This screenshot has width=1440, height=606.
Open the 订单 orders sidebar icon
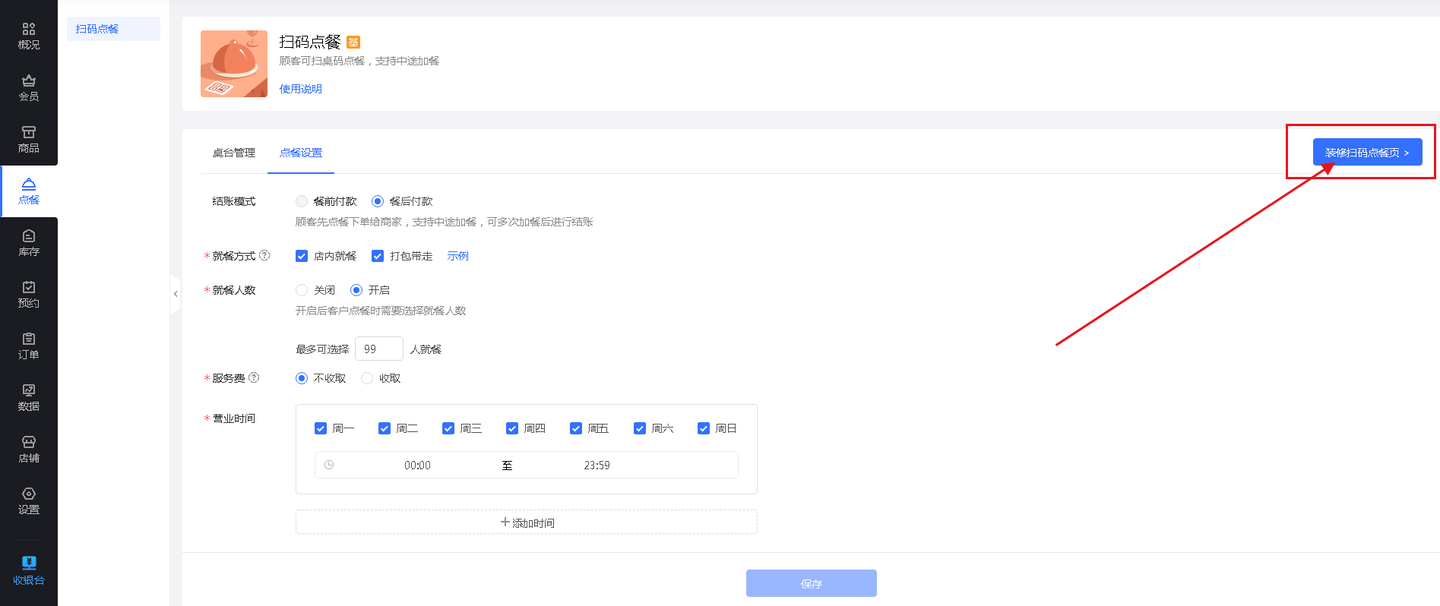(x=28, y=346)
